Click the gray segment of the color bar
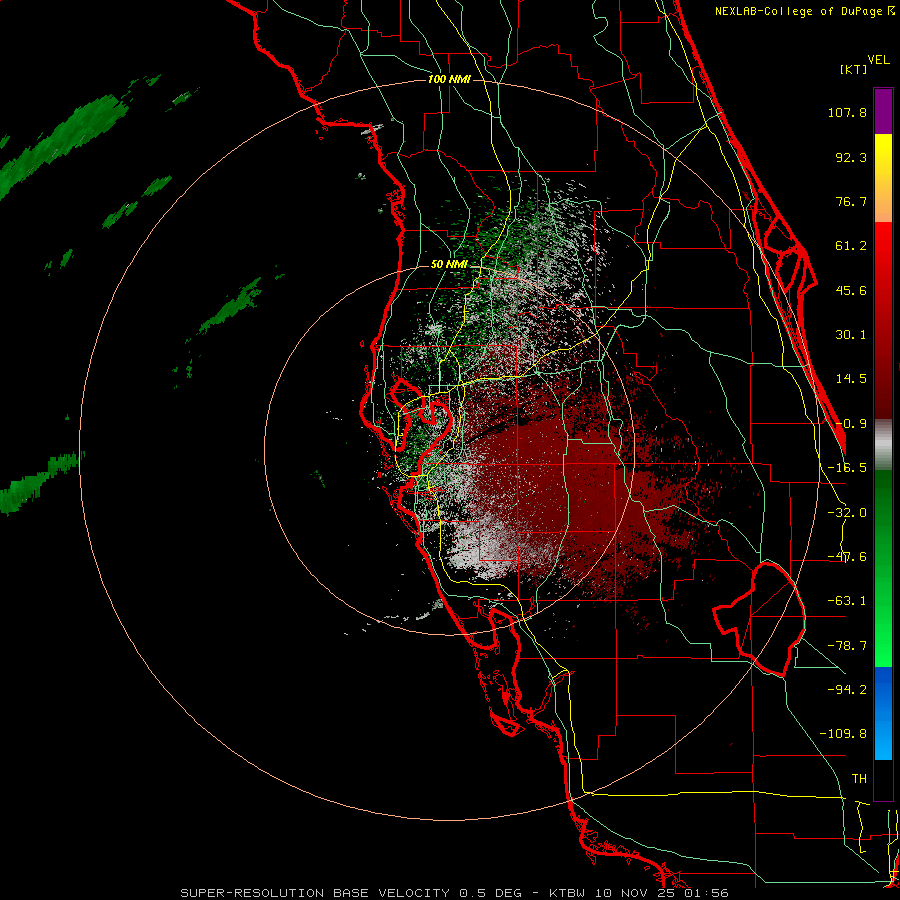Image resolution: width=900 pixels, height=900 pixels. [883, 445]
